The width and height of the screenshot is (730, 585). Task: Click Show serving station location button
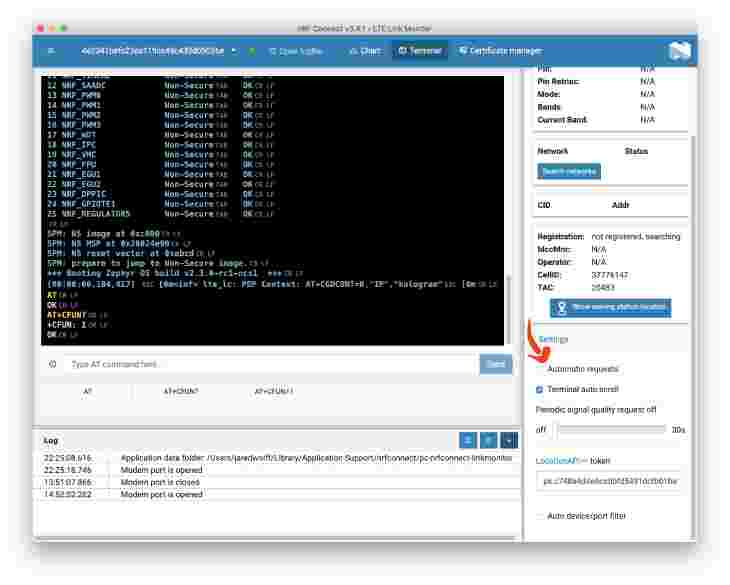click(610, 308)
